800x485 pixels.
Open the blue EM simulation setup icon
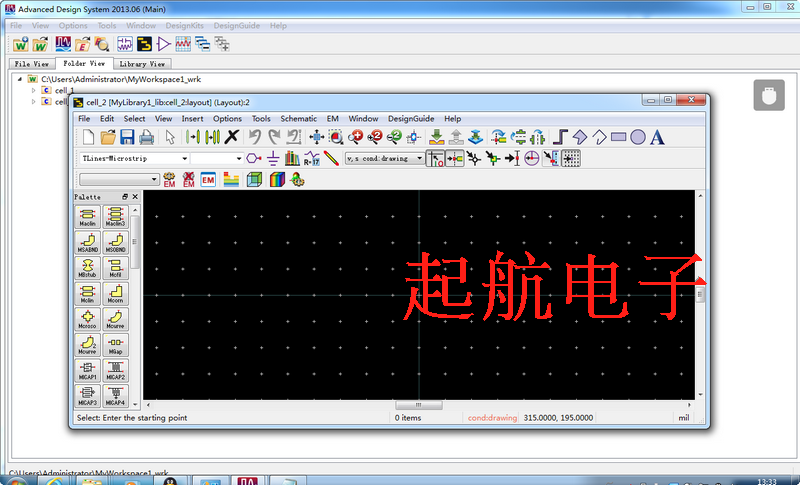coord(208,180)
